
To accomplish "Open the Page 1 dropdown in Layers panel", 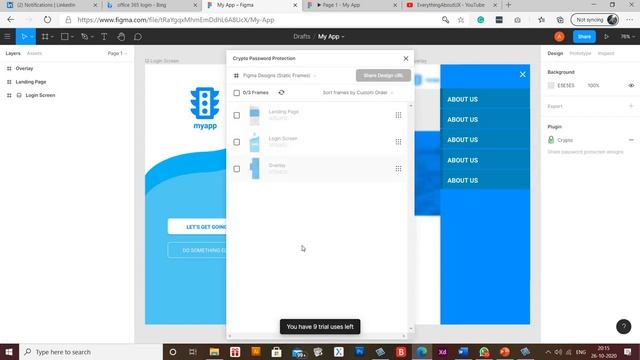I will pyautogui.click(x=117, y=53).
